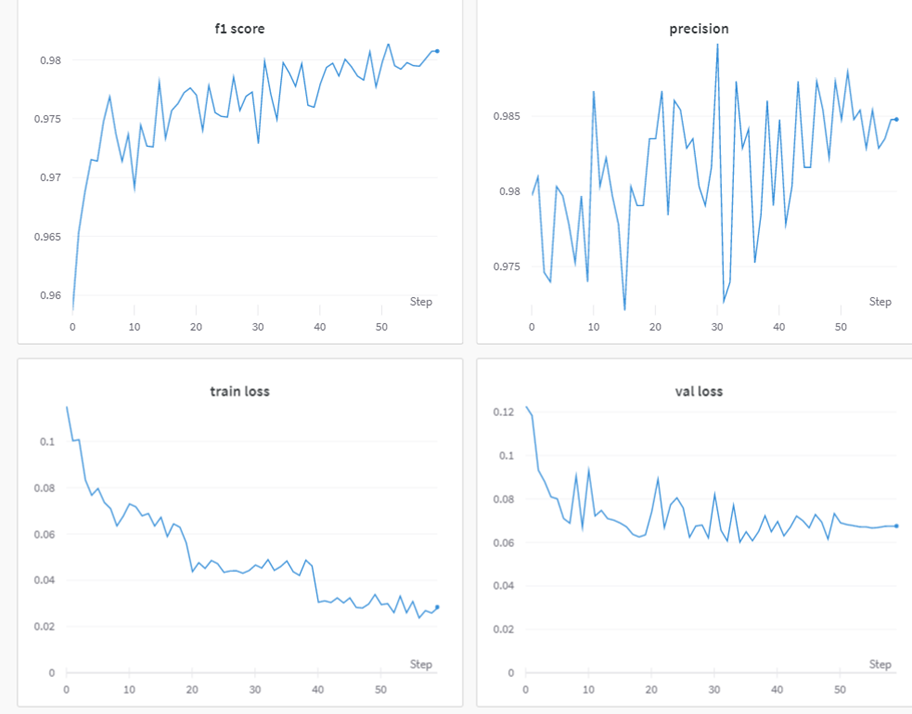Click the Step axis label in train loss chart
This screenshot has height=714, width=912.
coord(421,664)
